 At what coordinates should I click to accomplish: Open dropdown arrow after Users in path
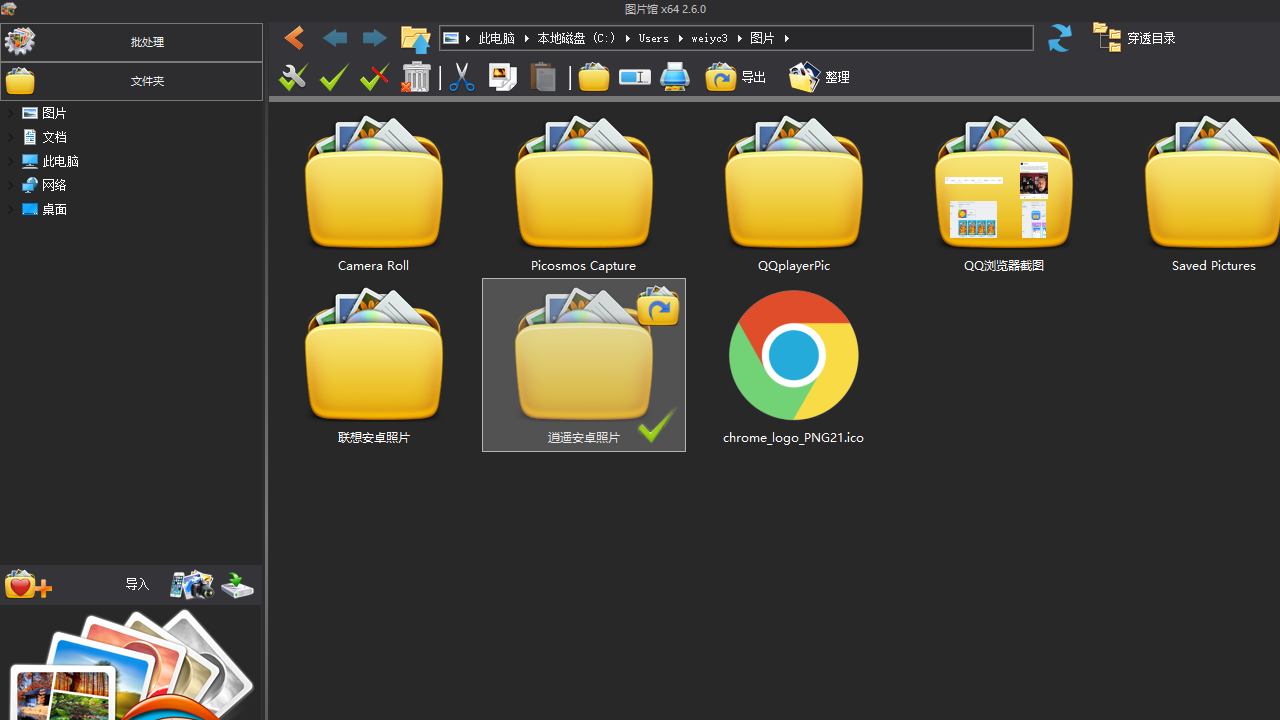tap(680, 38)
